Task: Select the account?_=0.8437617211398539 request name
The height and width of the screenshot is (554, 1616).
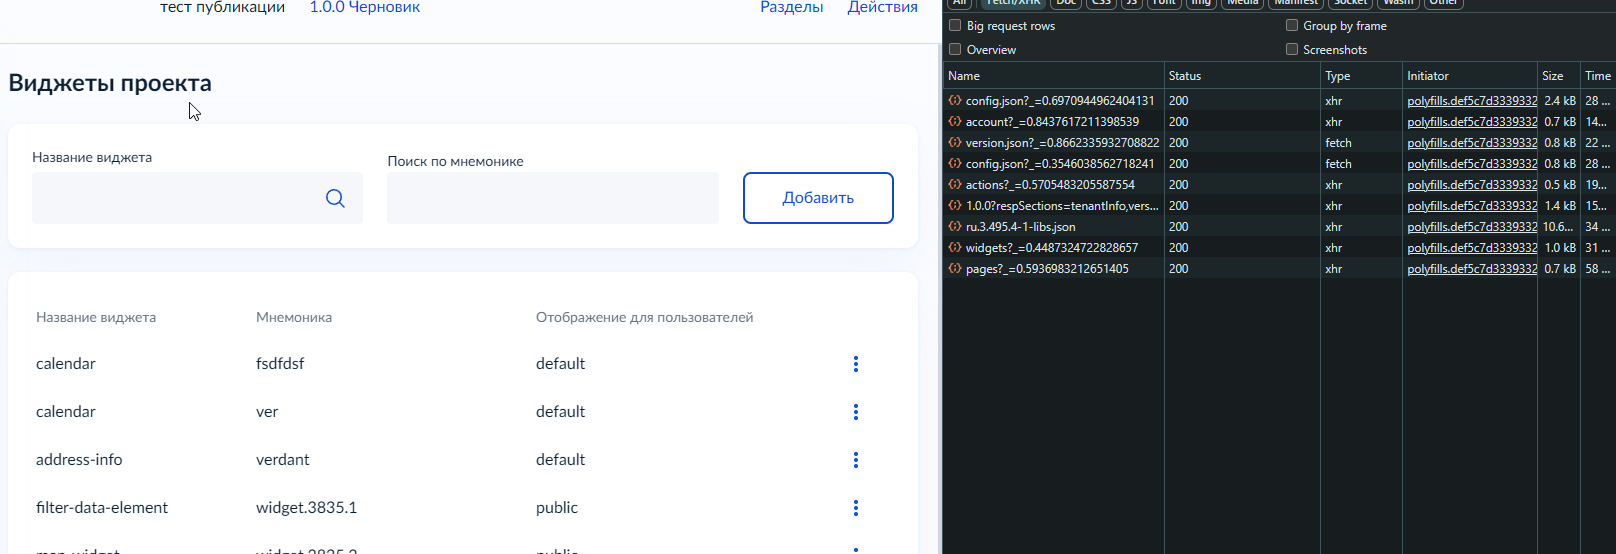Action: point(1052,122)
